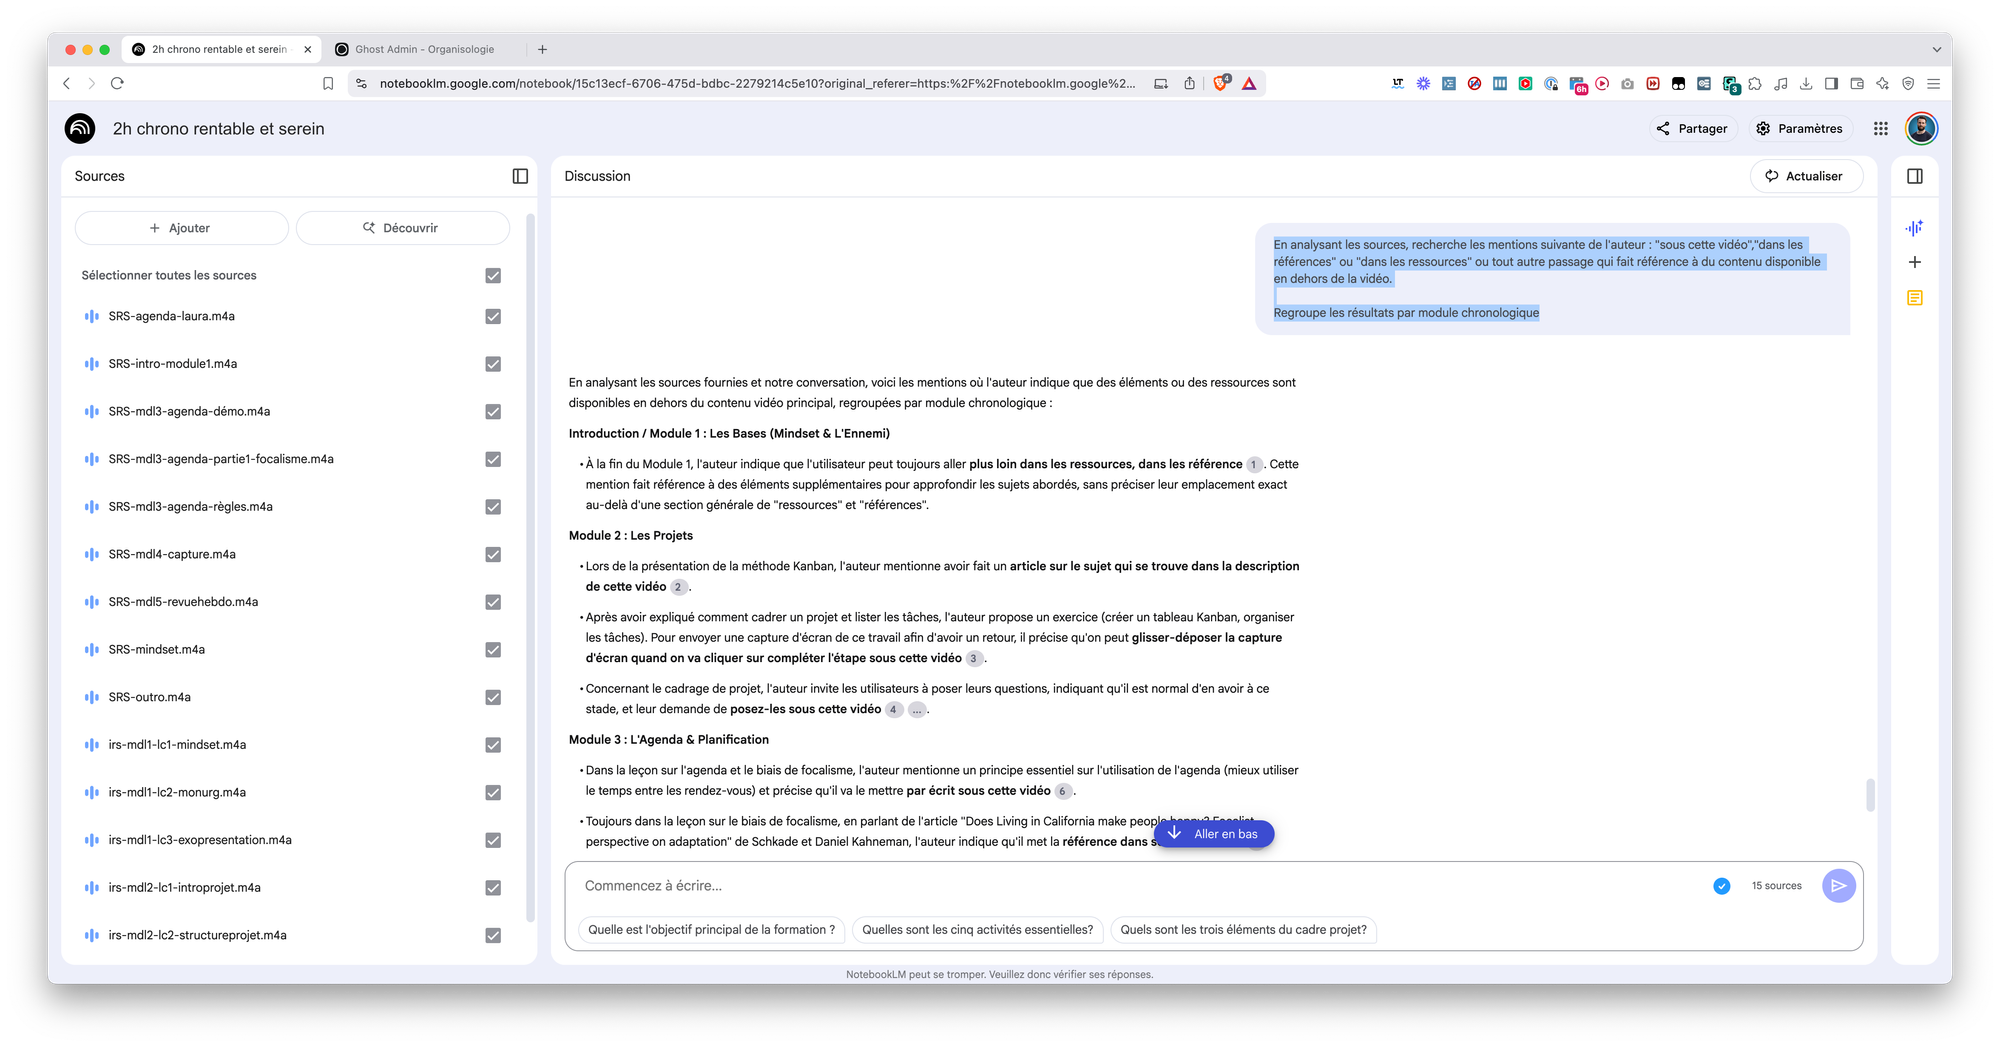Click the discussion panel scrollbar thumb

pos(1869,795)
